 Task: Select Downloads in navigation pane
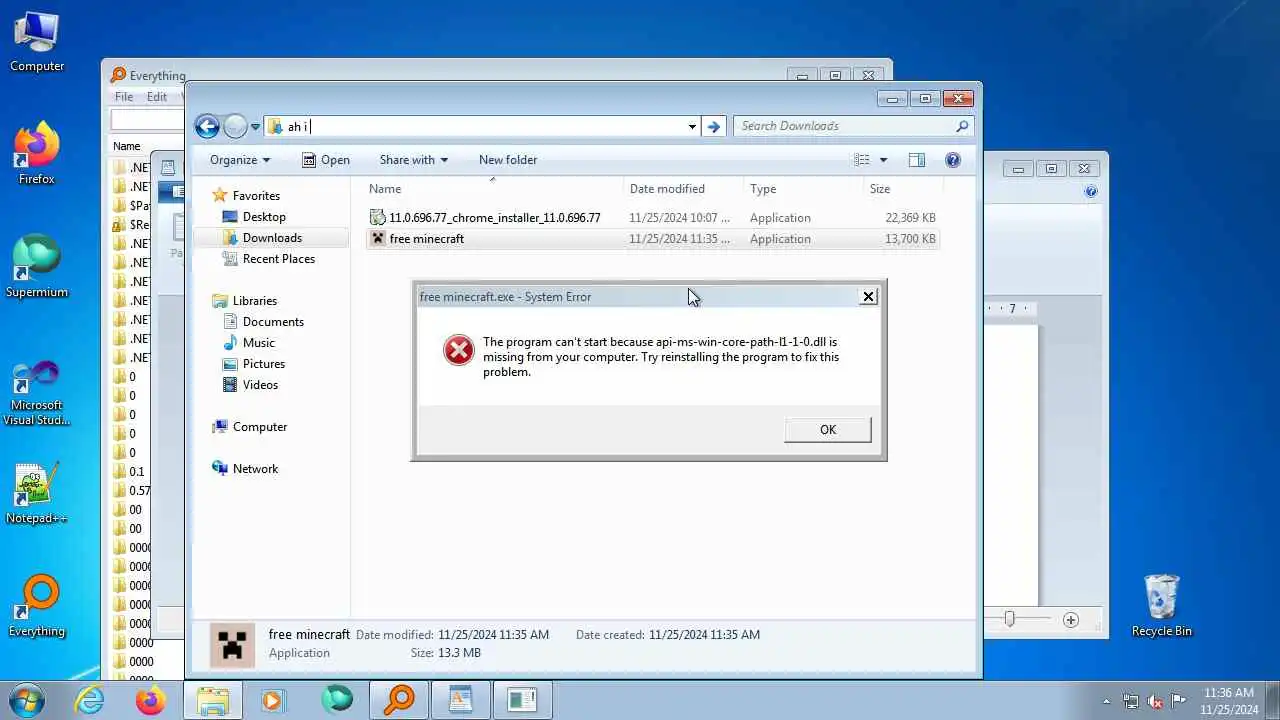click(x=272, y=238)
